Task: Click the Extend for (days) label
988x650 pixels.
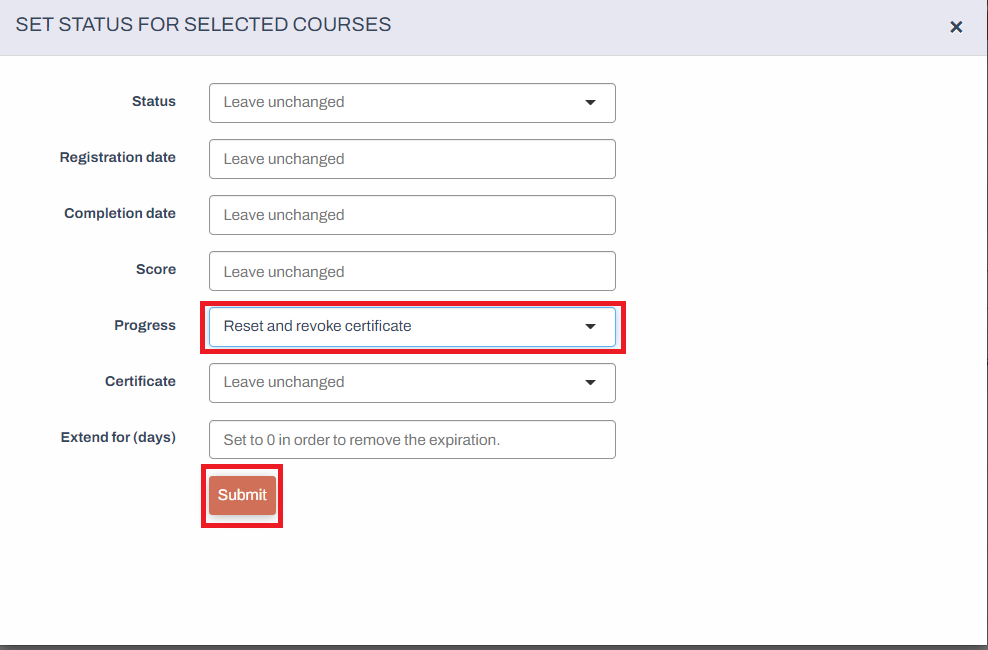Action: pos(118,437)
